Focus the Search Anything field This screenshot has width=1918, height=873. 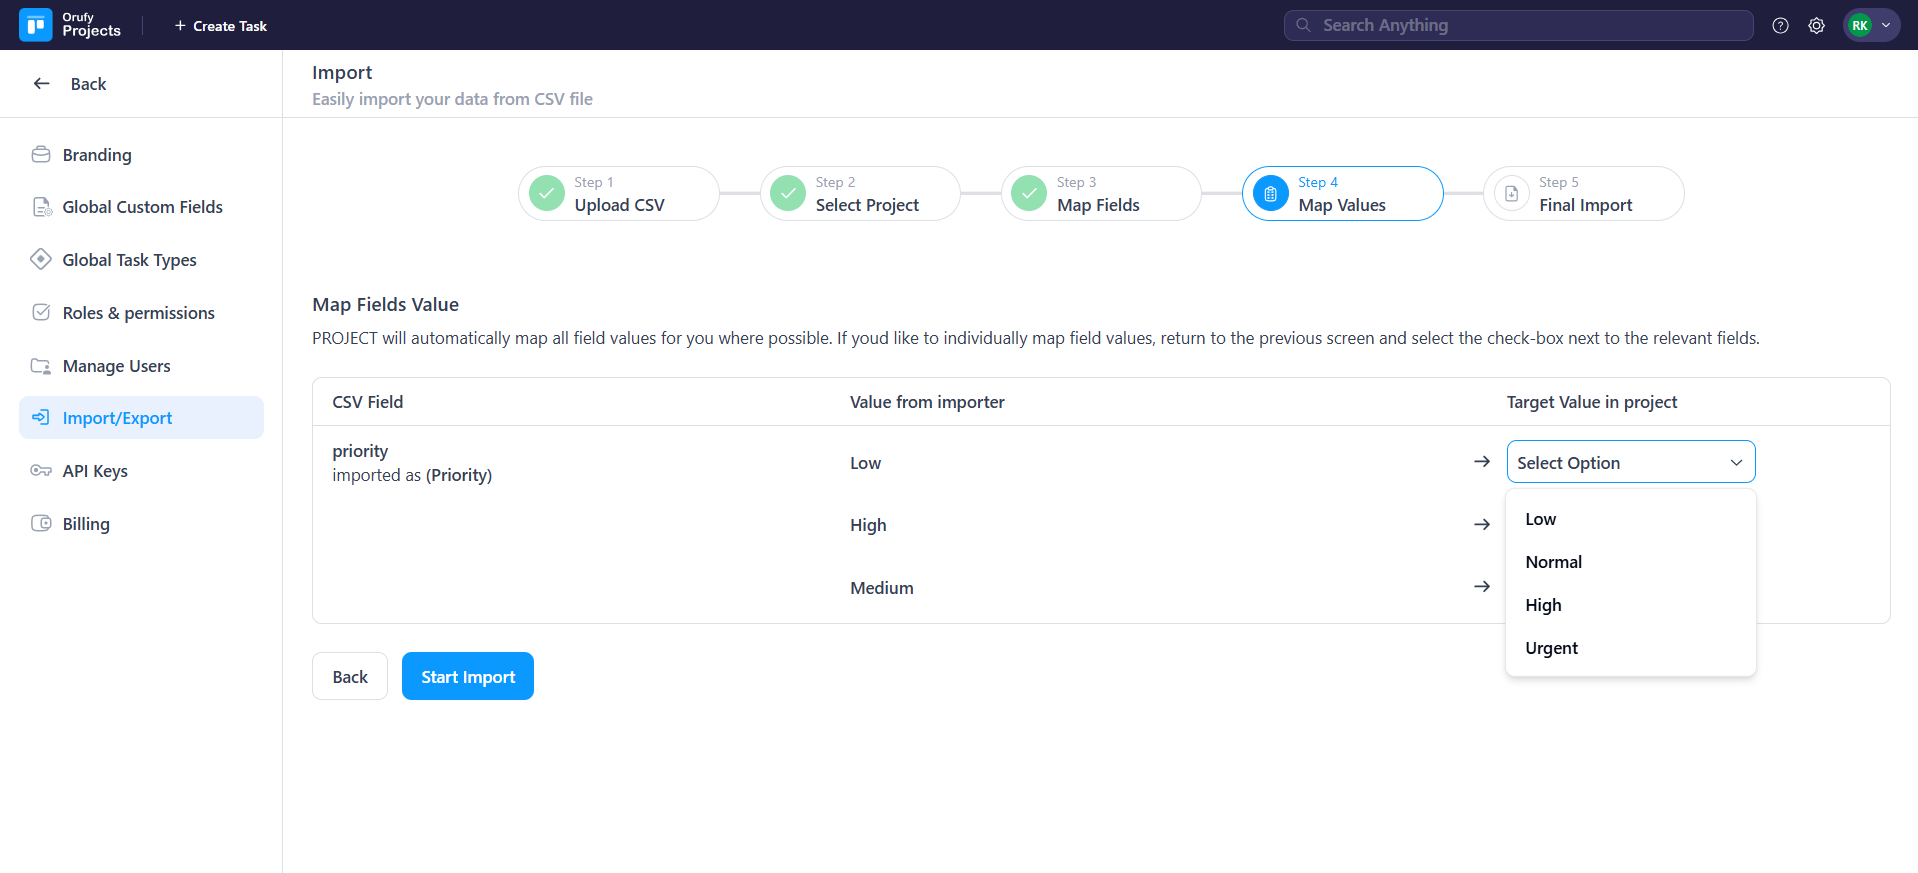1518,26
